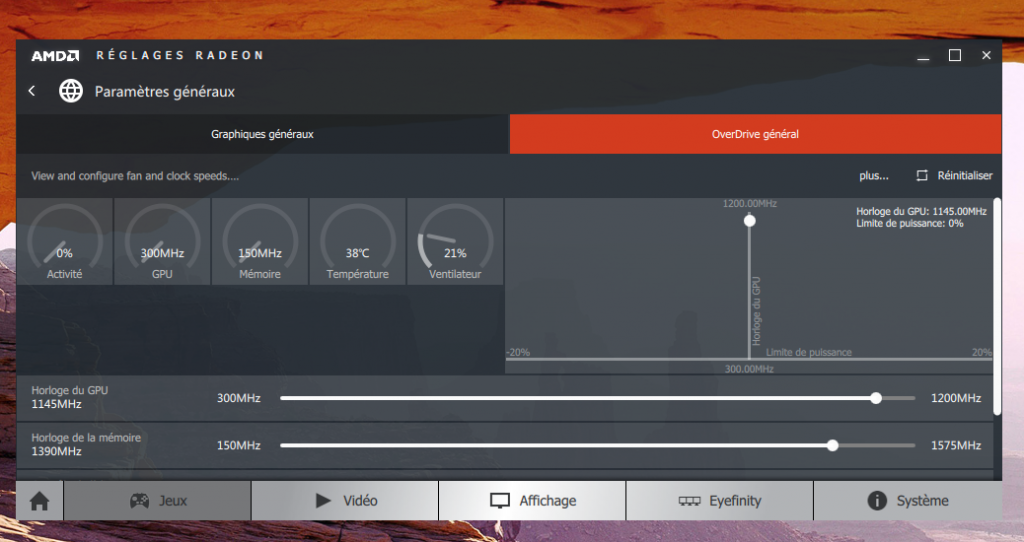Screen dimensions: 1024x542
Task: Open the Jeux section
Action: (x=157, y=501)
